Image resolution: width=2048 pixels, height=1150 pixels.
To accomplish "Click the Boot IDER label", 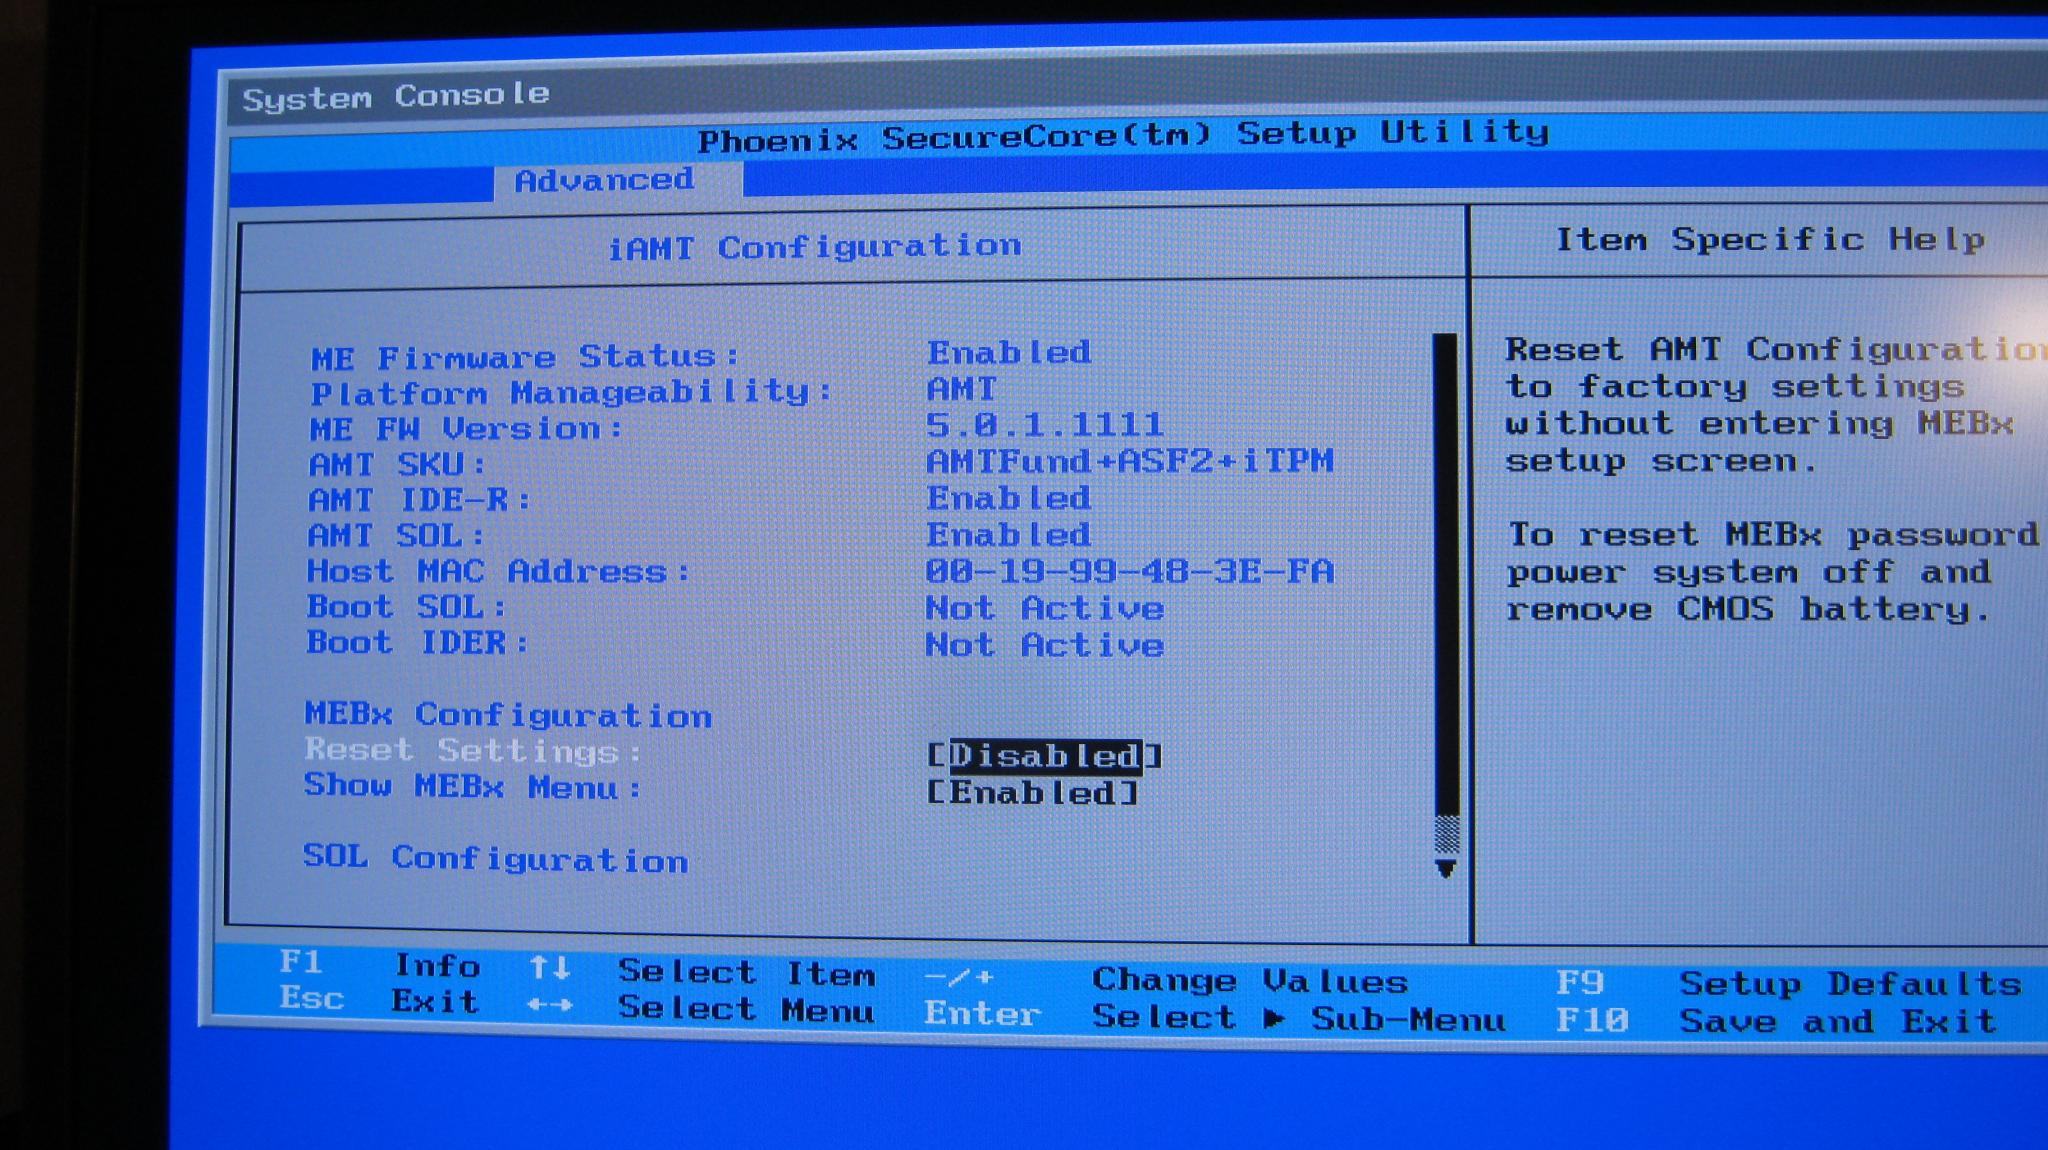I will click(417, 642).
